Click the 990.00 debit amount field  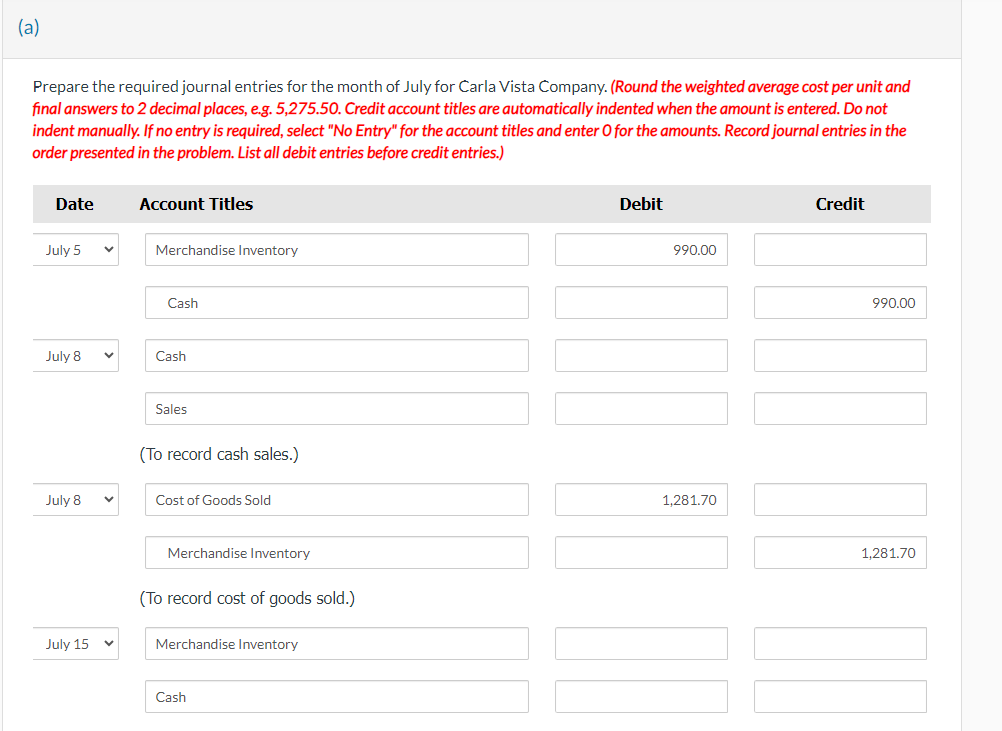click(x=640, y=249)
